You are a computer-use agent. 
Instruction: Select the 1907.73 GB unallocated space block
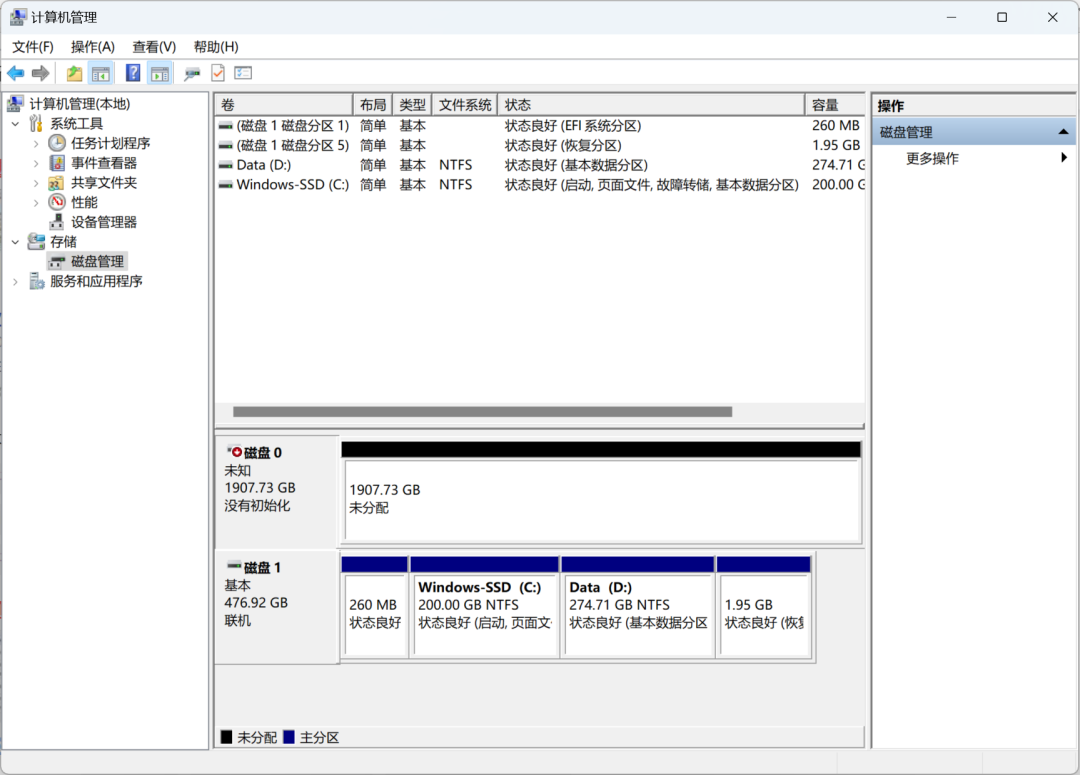coord(601,492)
